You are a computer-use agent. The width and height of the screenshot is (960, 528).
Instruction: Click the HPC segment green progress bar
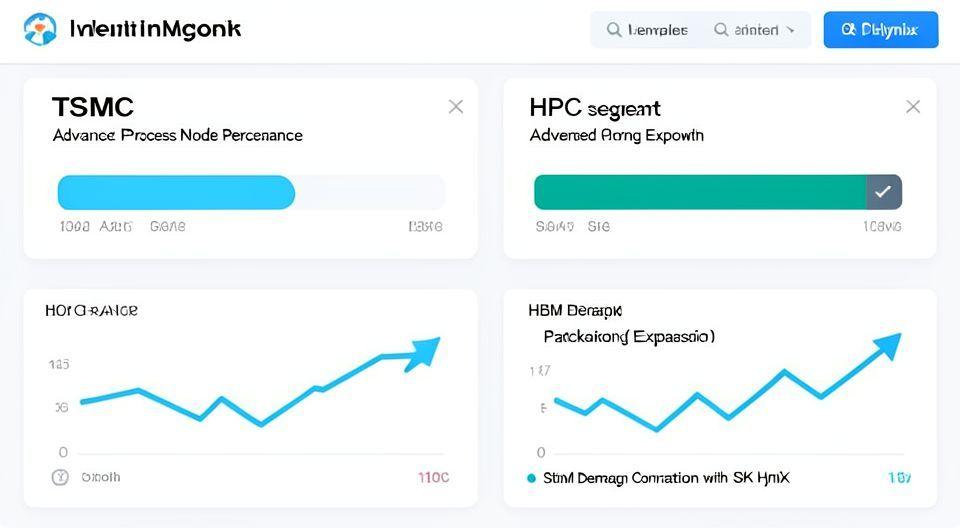pos(700,191)
